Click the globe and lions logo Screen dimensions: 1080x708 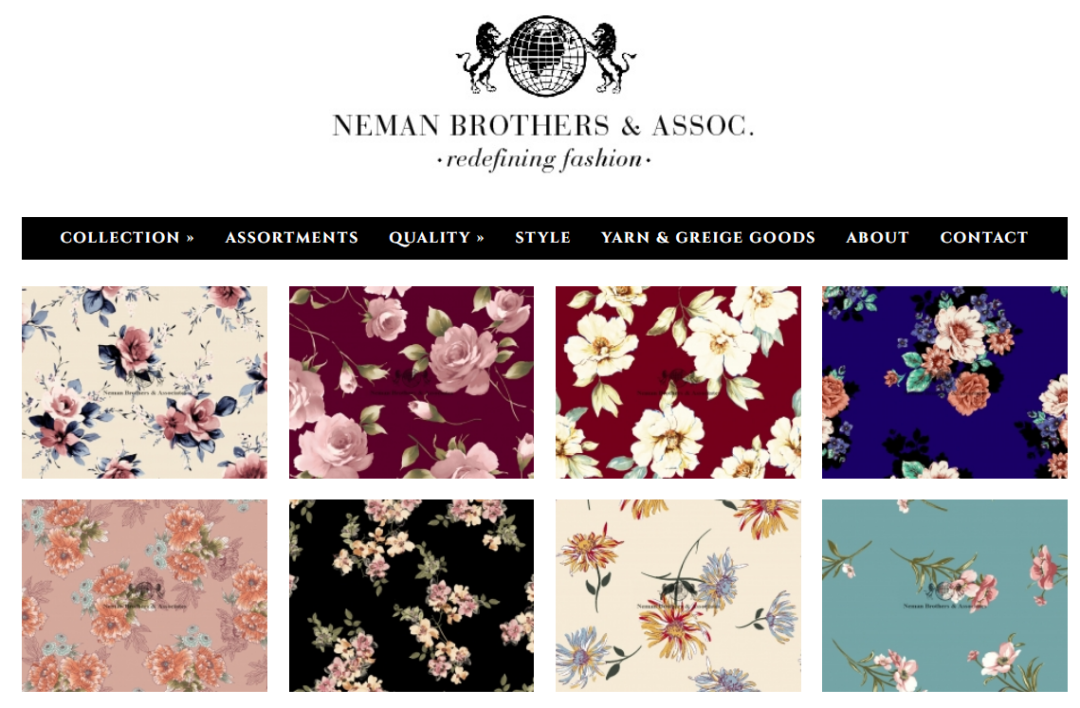pyautogui.click(x=546, y=56)
